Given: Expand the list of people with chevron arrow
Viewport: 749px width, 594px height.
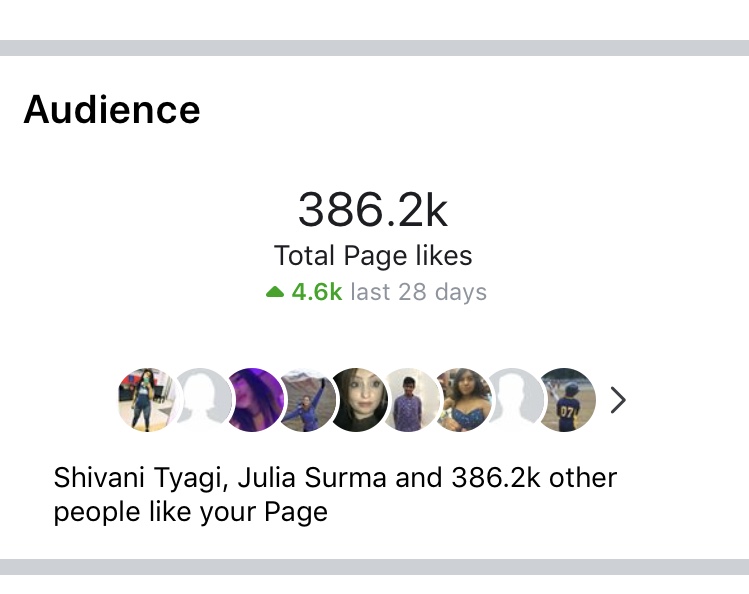Looking at the screenshot, I should [618, 400].
